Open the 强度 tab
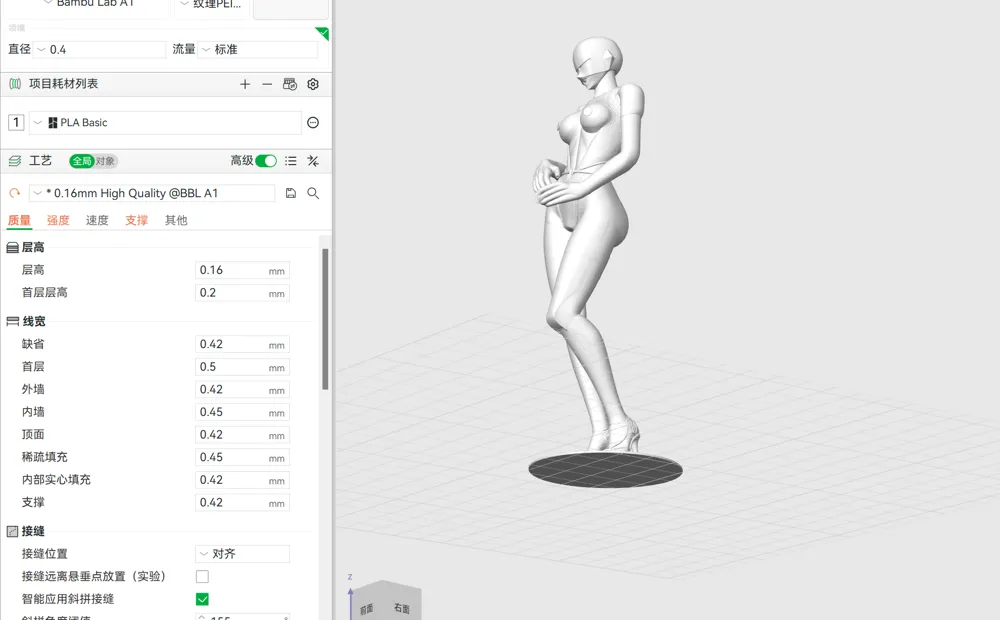The height and width of the screenshot is (620, 1000). tap(58, 220)
